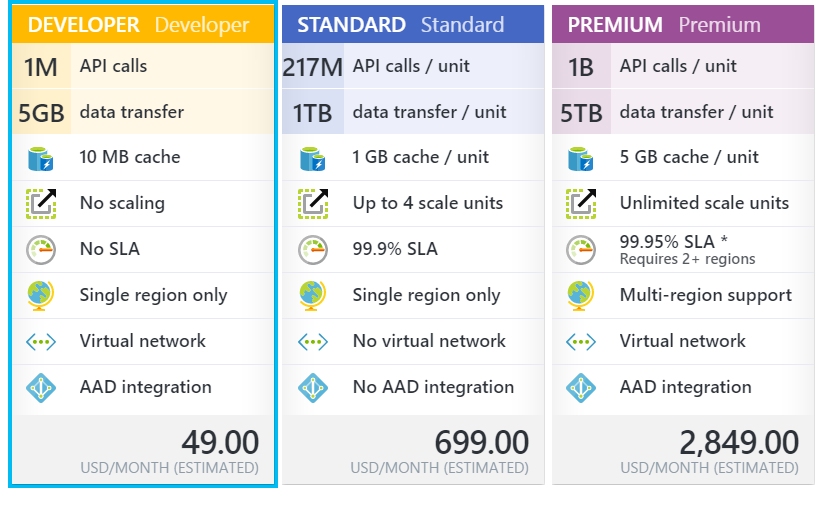
Task: Choose the Premium pricing tier header
Action: coord(683,25)
